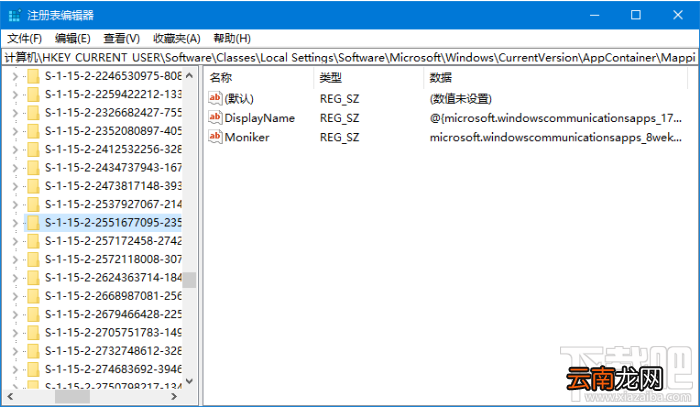Click REG_SZ type of Moniker row
The width and height of the screenshot is (700, 407).
339,137
